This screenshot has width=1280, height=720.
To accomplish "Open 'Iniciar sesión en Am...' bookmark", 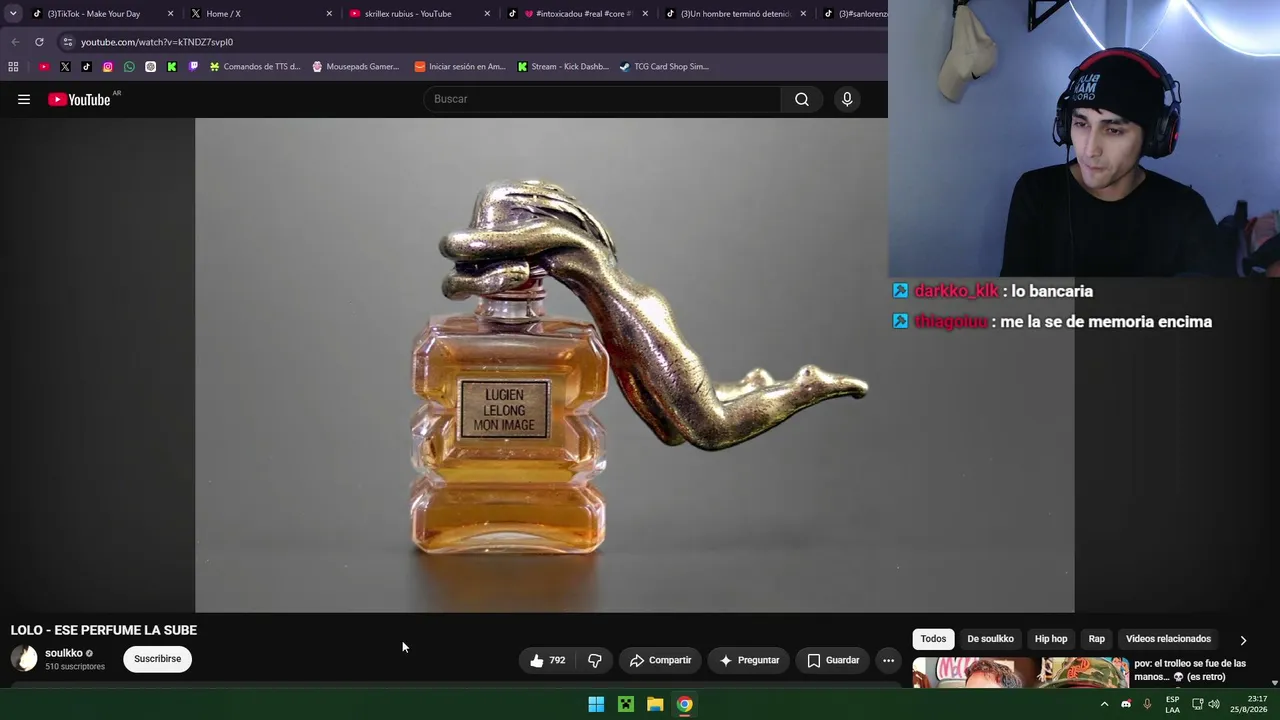I will pos(460,67).
